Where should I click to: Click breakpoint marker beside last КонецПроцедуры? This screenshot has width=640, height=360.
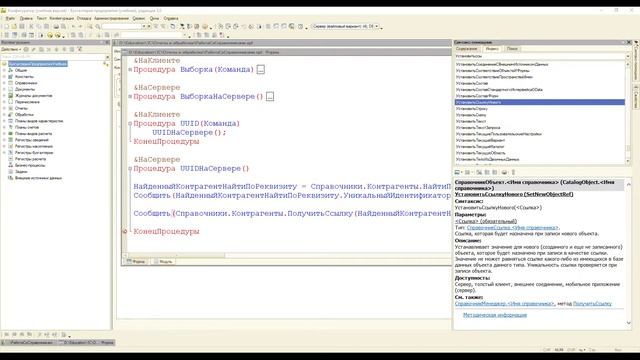(x=125, y=231)
